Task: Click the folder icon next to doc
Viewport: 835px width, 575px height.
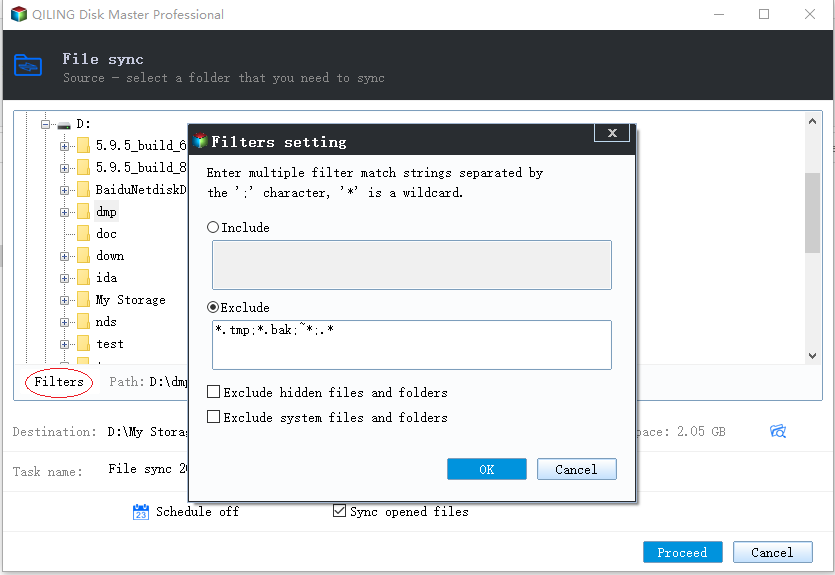Action: click(x=83, y=234)
